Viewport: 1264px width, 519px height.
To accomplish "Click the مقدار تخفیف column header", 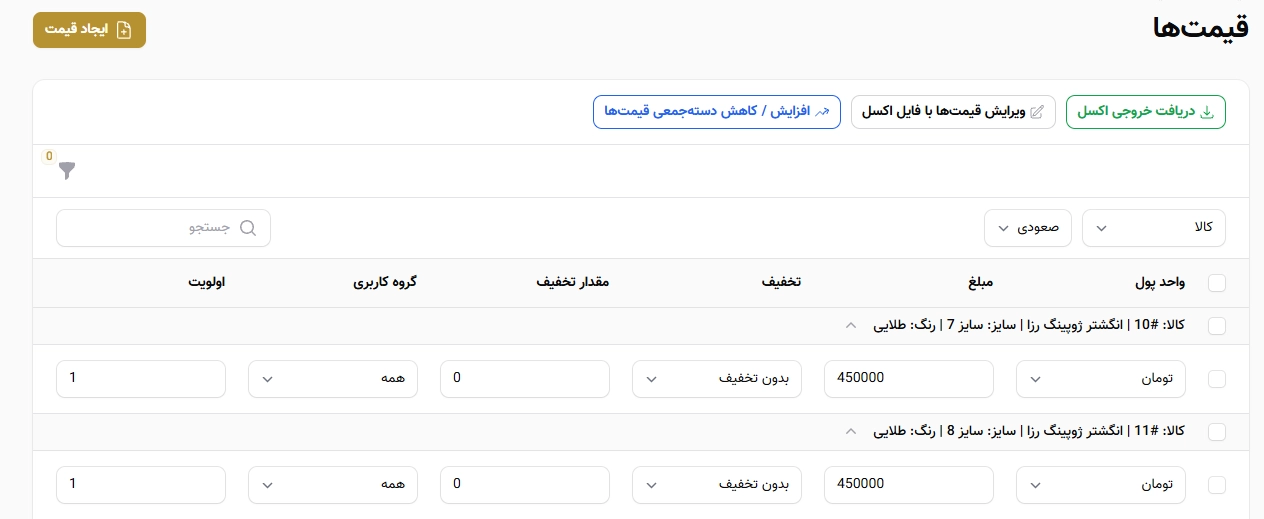I will [x=573, y=283].
